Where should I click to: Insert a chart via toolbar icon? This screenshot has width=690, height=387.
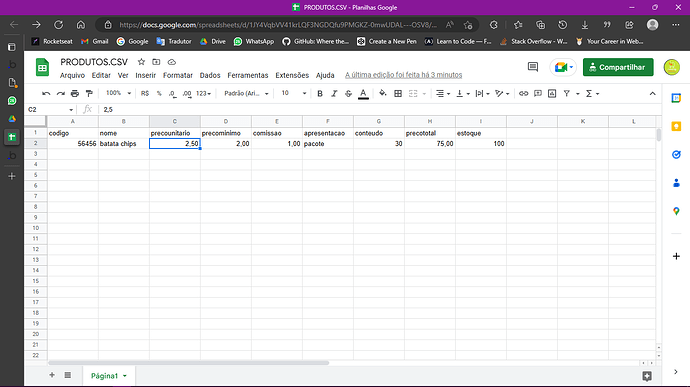552,93
